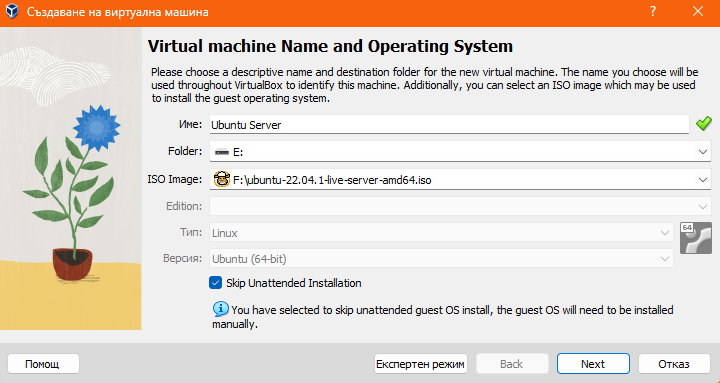Click the Име label
The height and width of the screenshot is (383, 720).
point(190,124)
